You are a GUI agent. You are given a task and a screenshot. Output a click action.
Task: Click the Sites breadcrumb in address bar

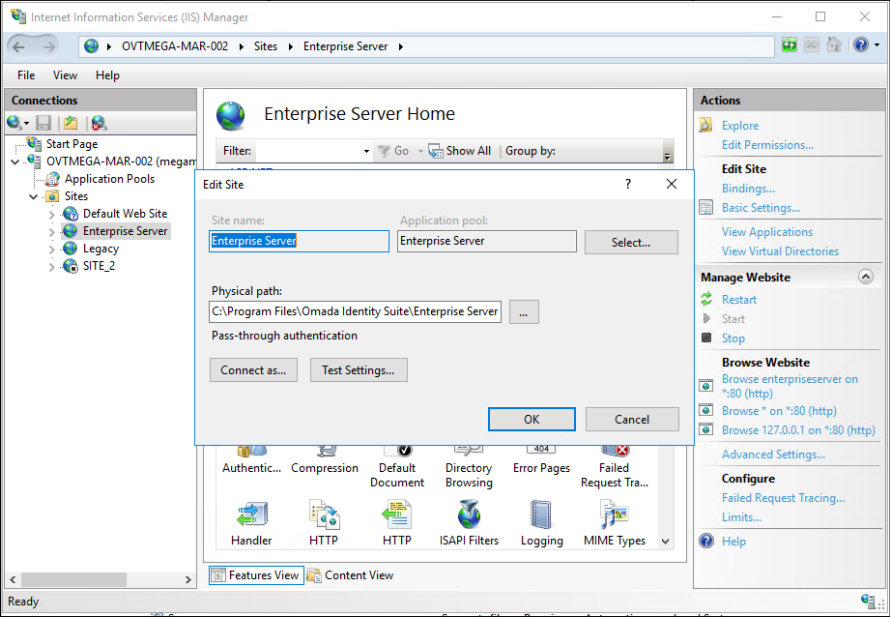pyautogui.click(x=266, y=47)
